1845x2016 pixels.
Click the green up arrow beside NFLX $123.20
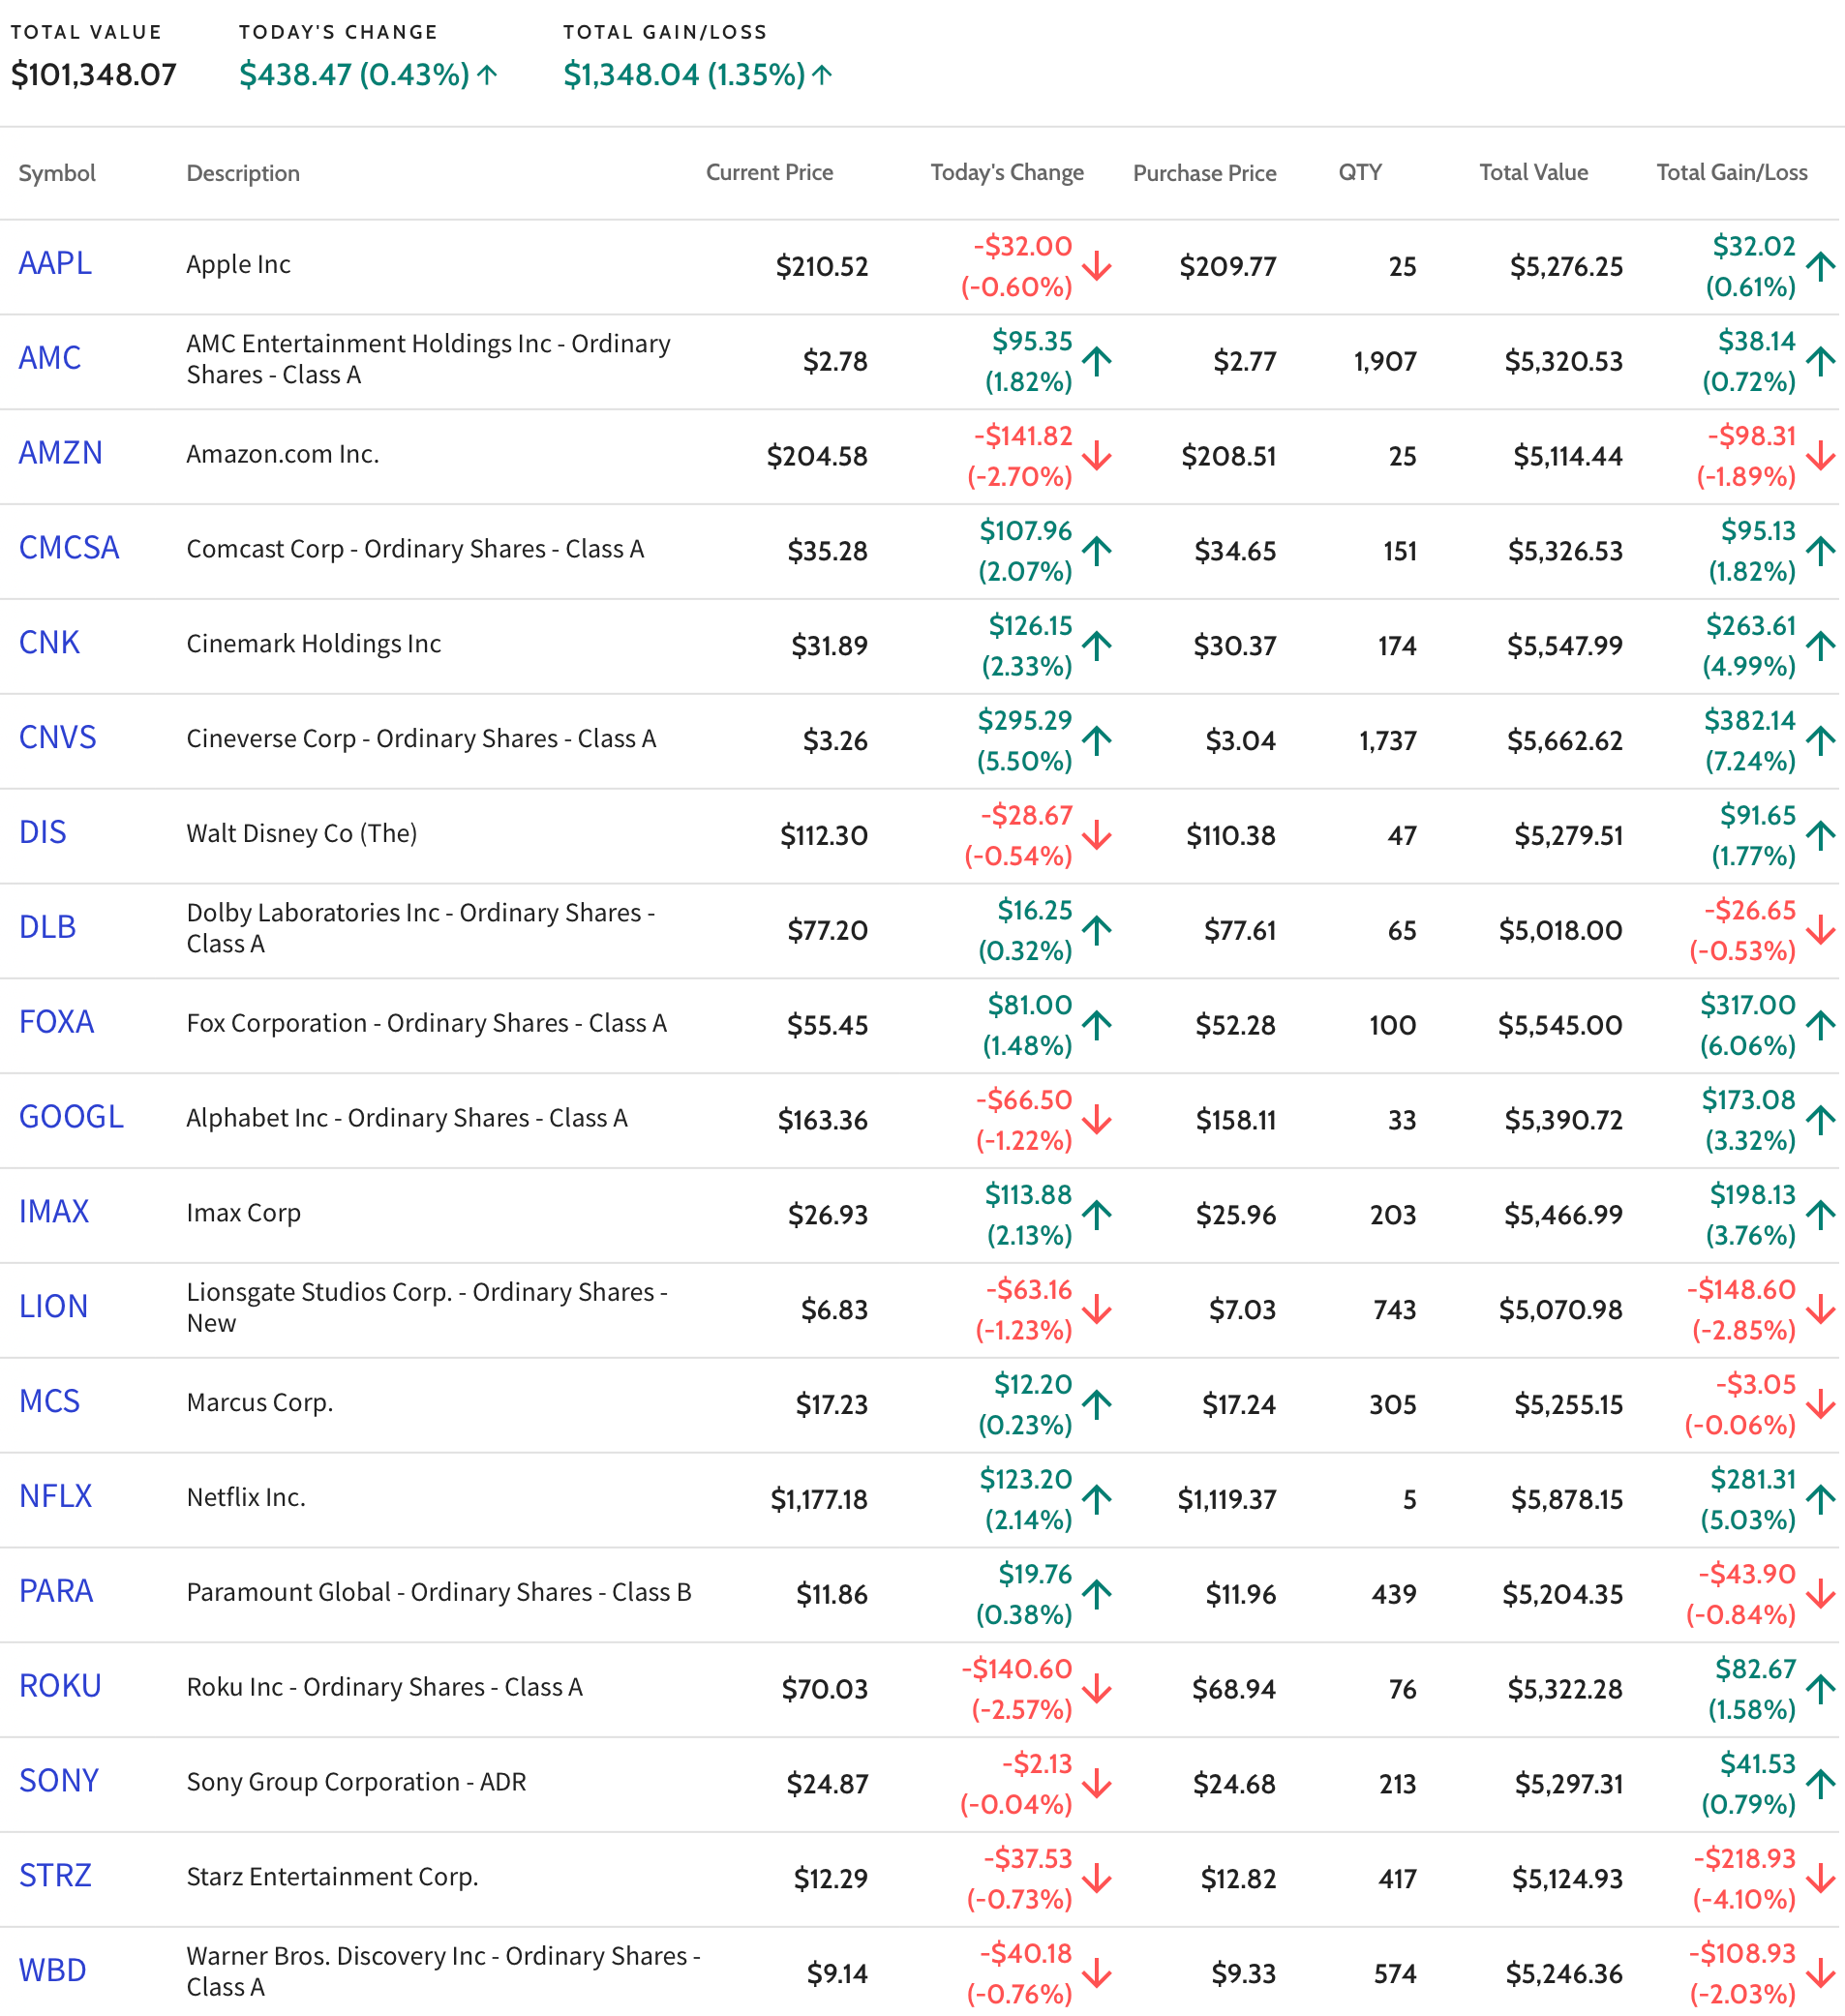coord(1097,1501)
